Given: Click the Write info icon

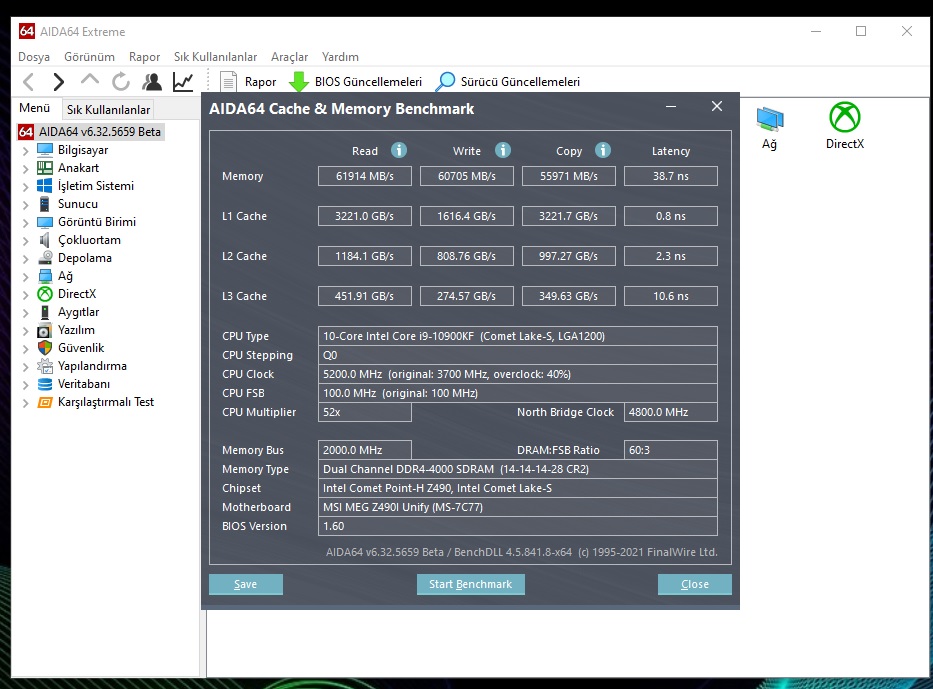Looking at the screenshot, I should point(503,150).
